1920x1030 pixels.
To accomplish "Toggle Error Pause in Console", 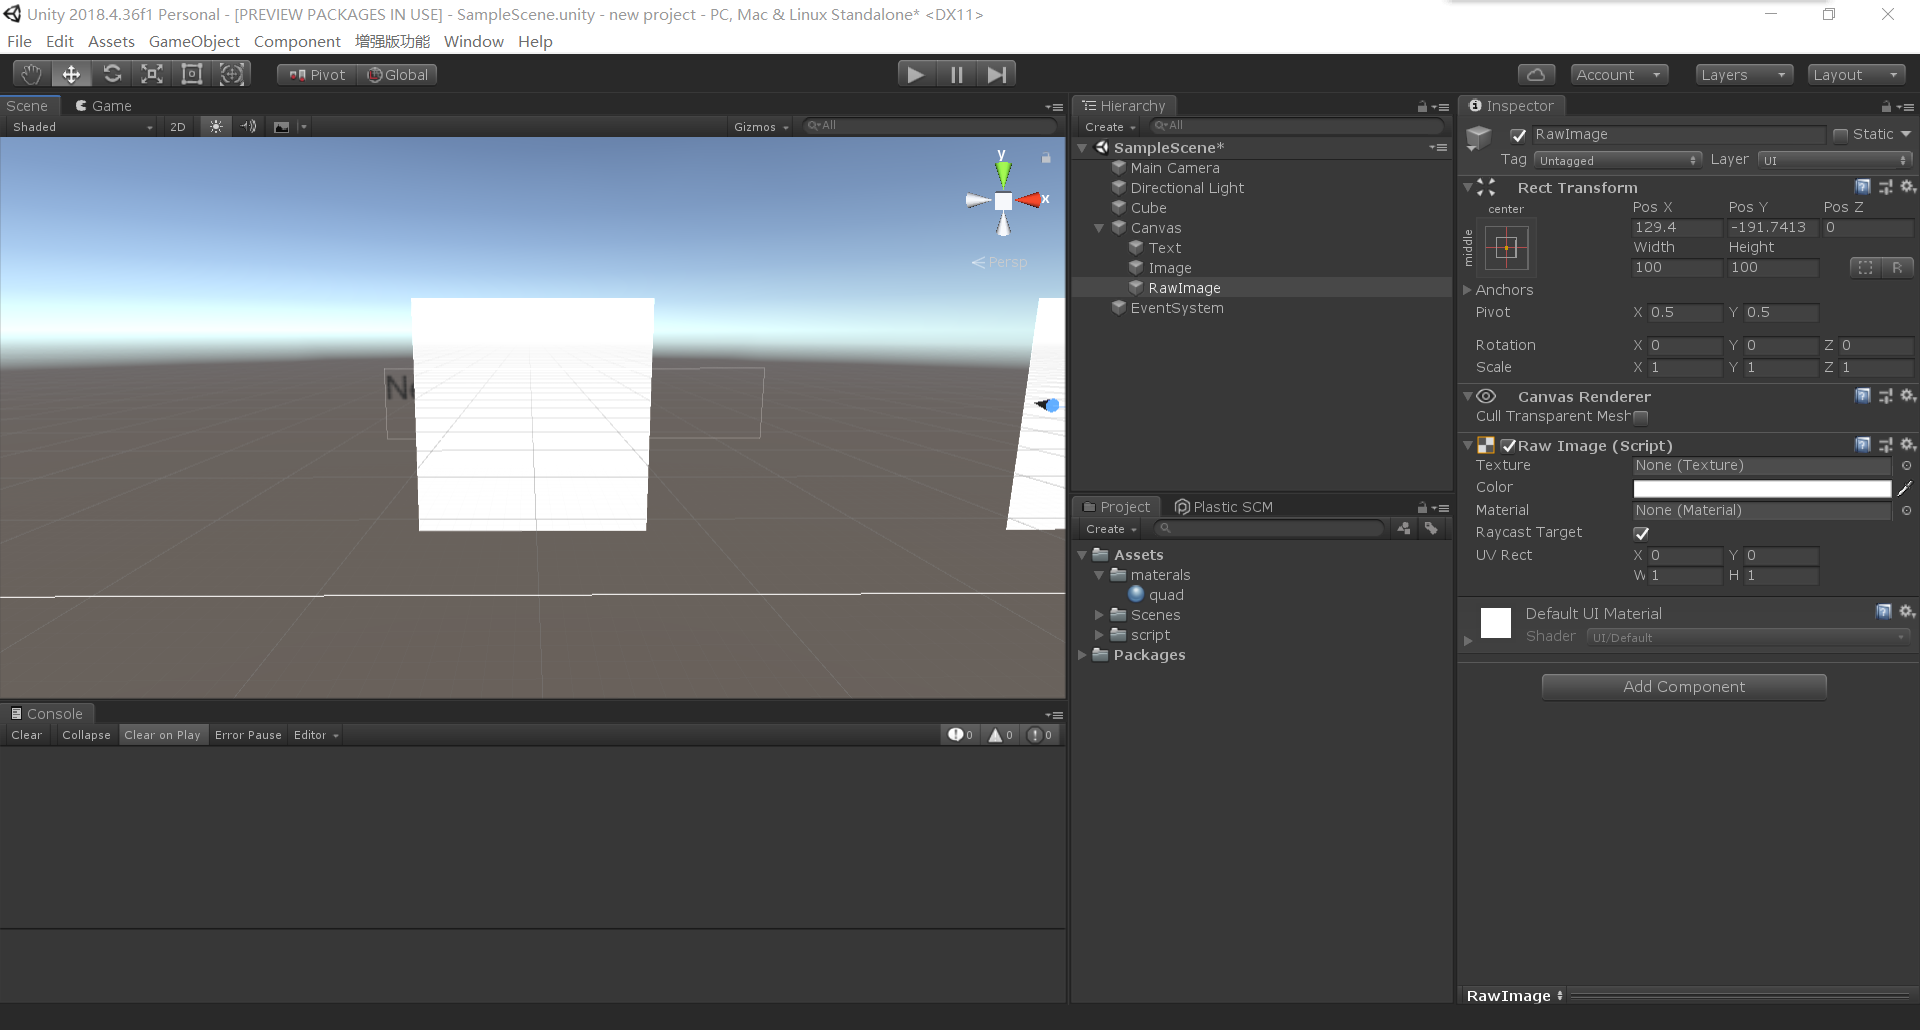I will pos(248,735).
